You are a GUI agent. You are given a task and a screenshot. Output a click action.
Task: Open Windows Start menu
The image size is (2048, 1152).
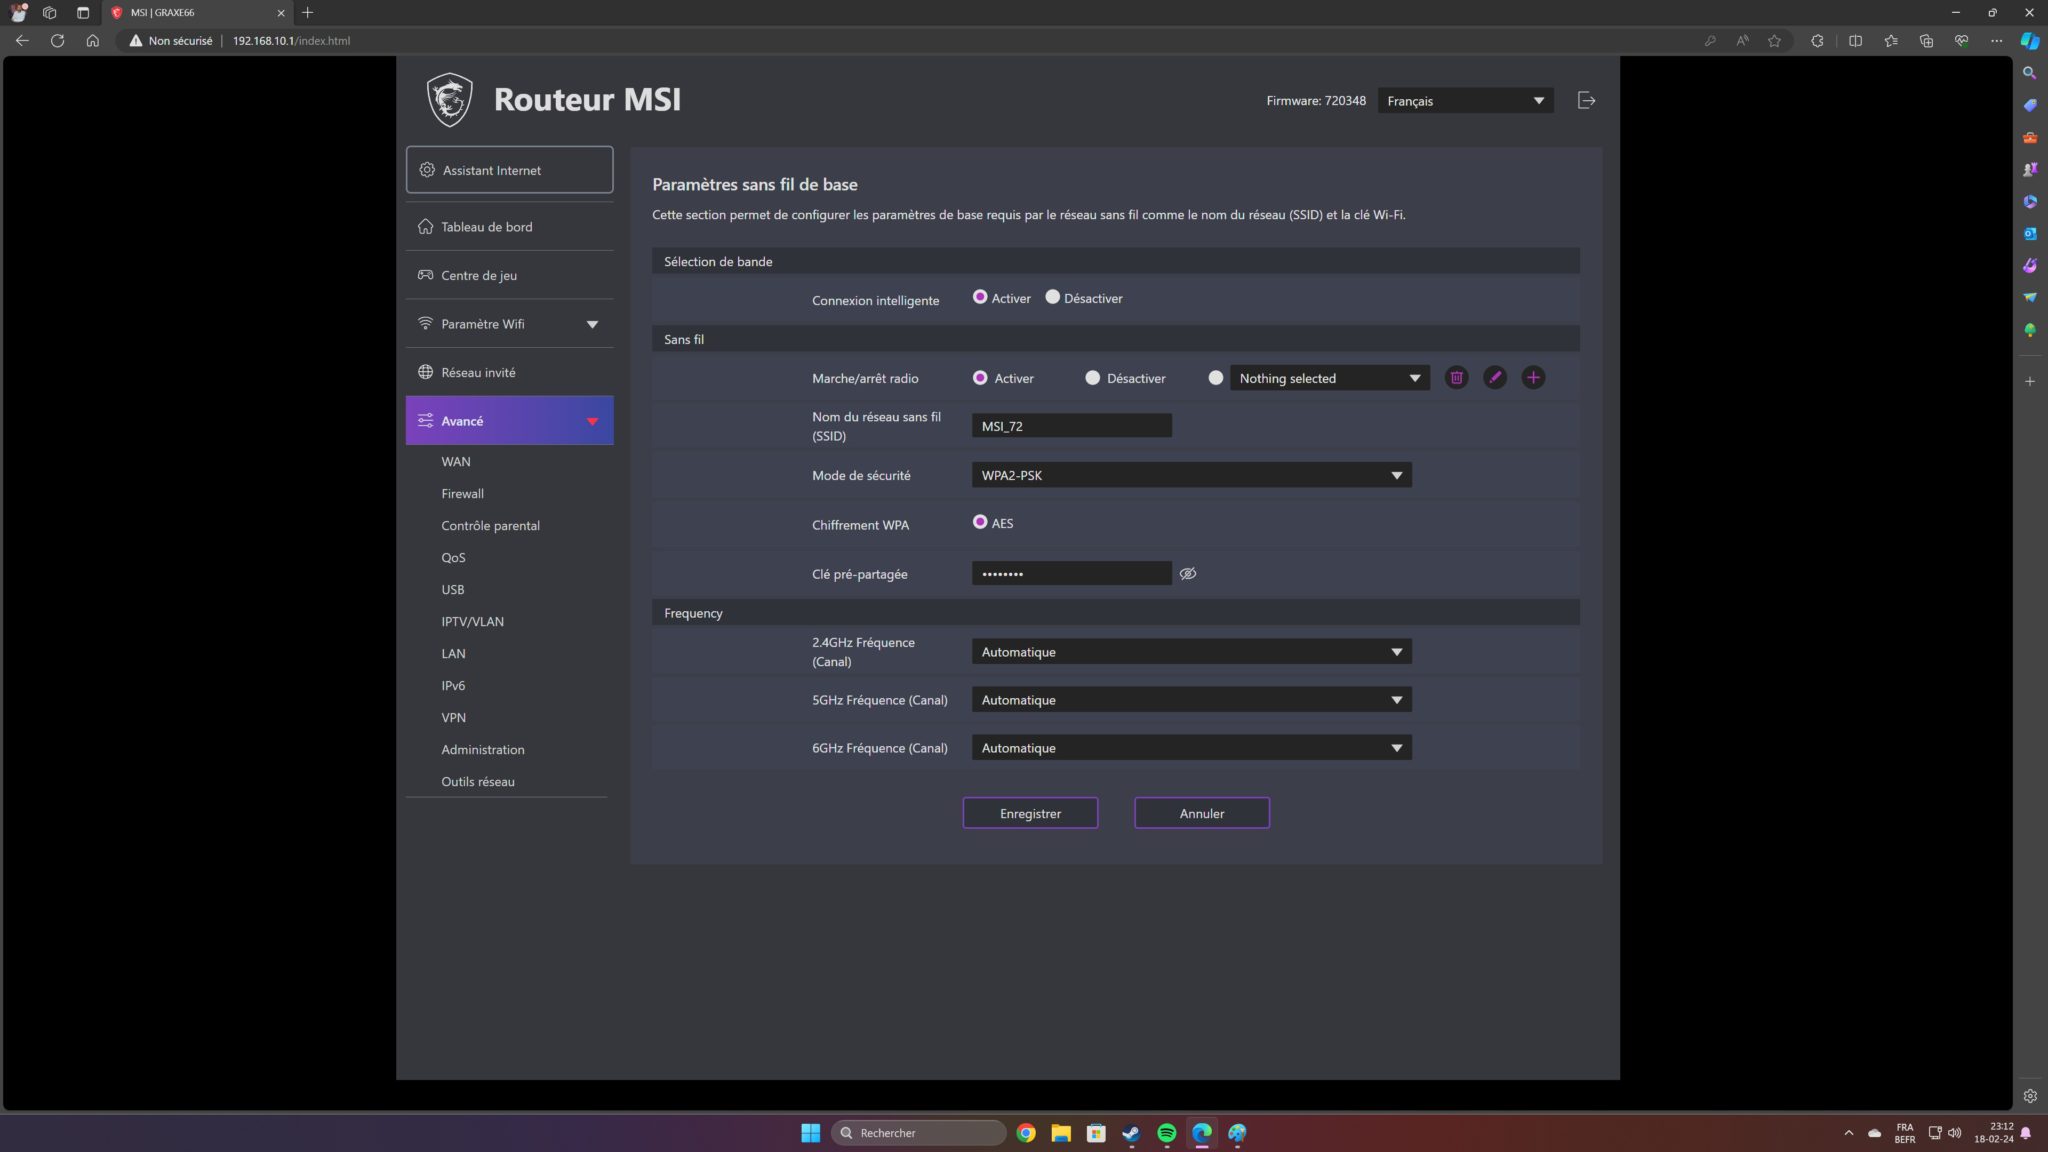[x=810, y=1133]
